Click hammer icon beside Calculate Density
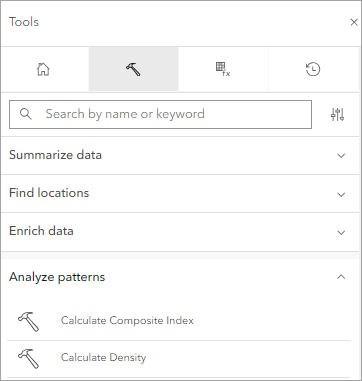The width and height of the screenshot is (362, 381). [28, 358]
